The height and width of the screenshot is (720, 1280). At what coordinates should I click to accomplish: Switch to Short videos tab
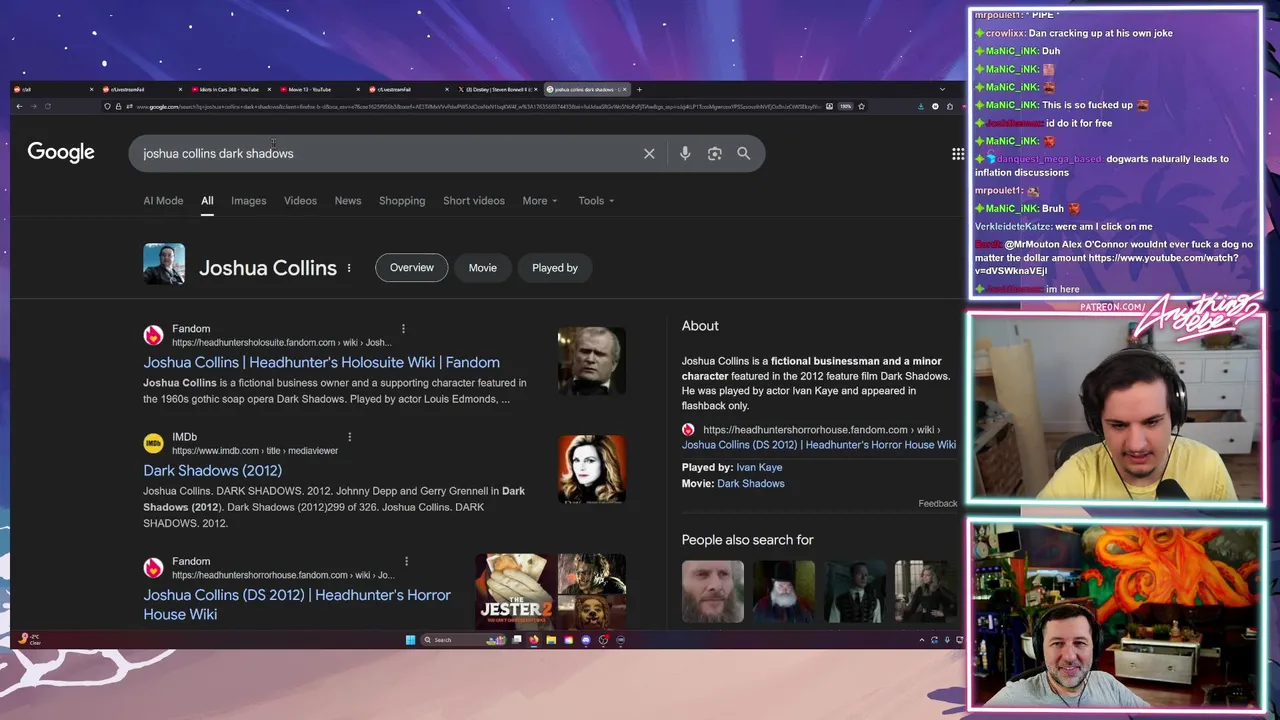pyautogui.click(x=474, y=201)
